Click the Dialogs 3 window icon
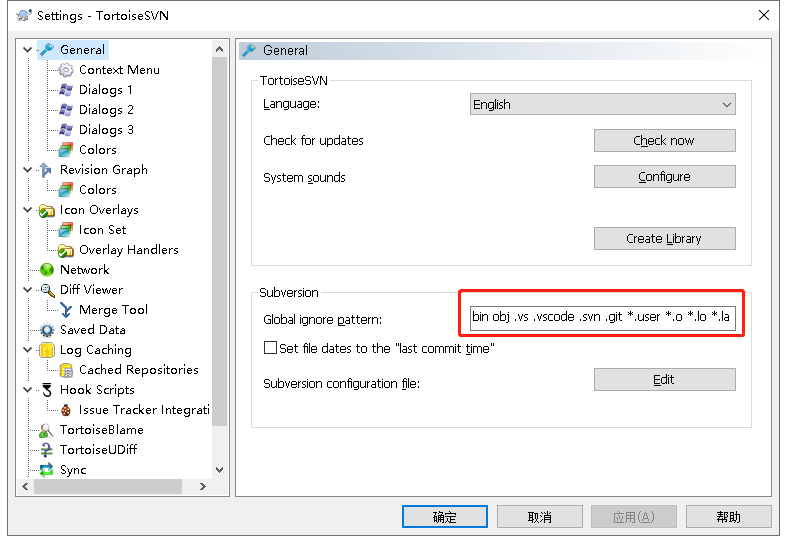Viewport: 787px width, 543px height. coord(66,130)
